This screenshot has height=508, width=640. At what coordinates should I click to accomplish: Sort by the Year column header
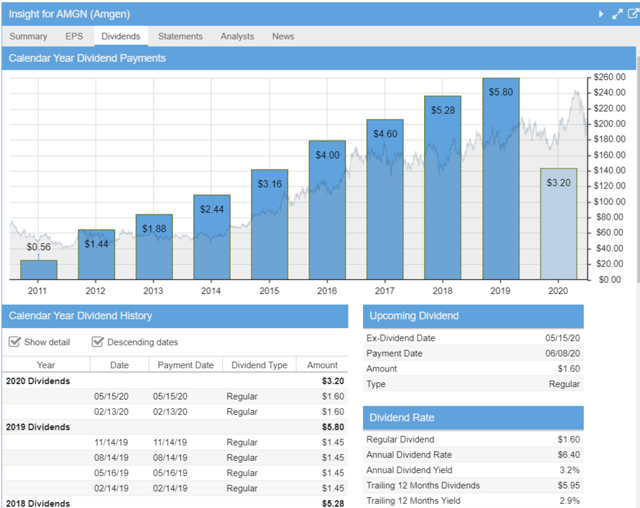pyautogui.click(x=46, y=365)
